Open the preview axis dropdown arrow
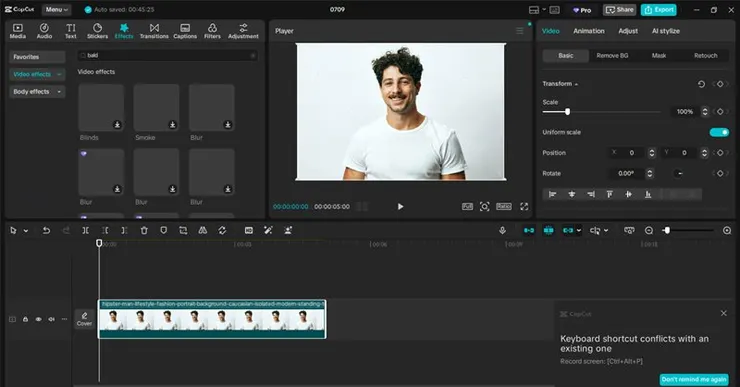The image size is (740, 387). pos(606,230)
